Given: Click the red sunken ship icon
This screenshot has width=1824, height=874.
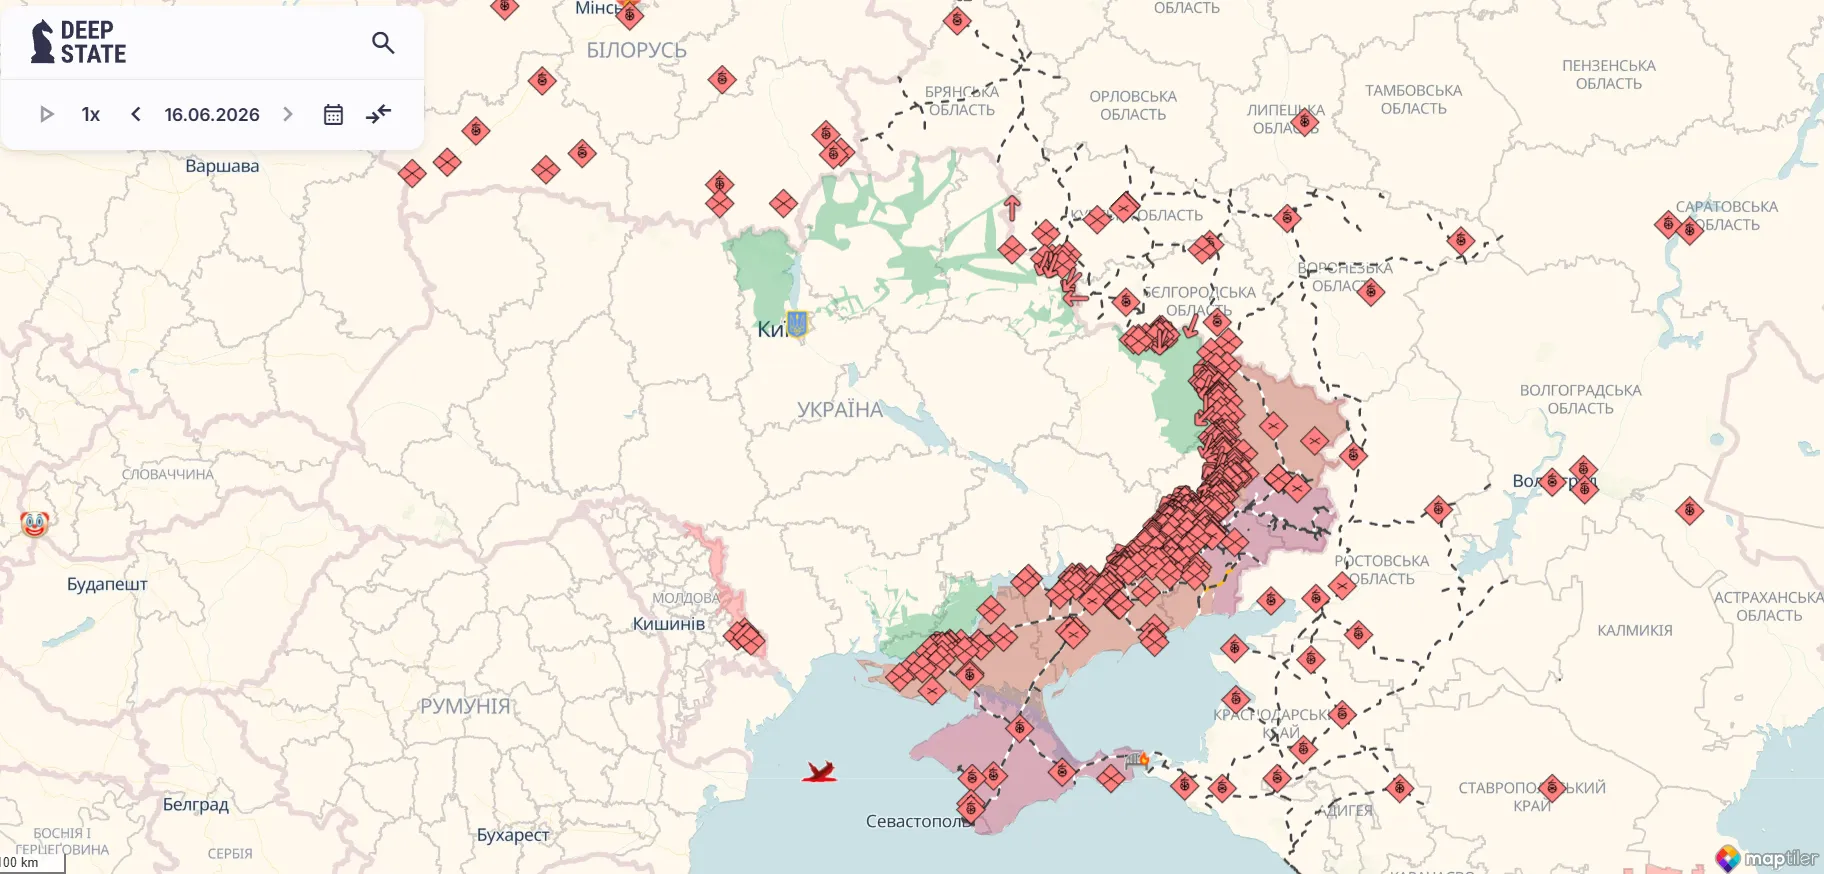Looking at the screenshot, I should (x=819, y=771).
